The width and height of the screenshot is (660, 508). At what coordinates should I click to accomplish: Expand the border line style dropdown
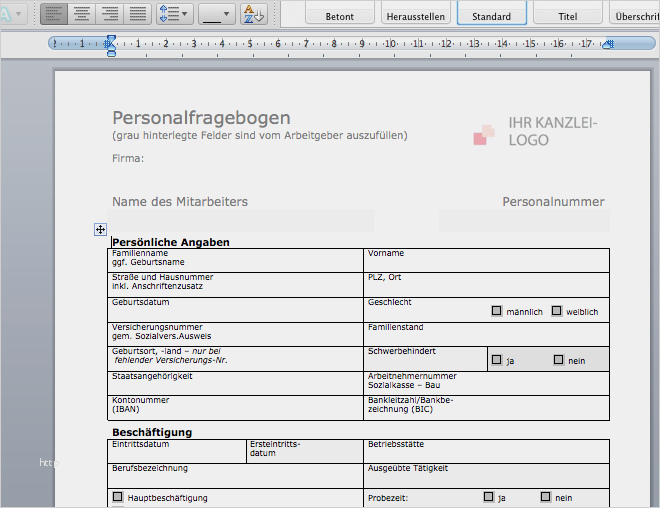coord(217,14)
